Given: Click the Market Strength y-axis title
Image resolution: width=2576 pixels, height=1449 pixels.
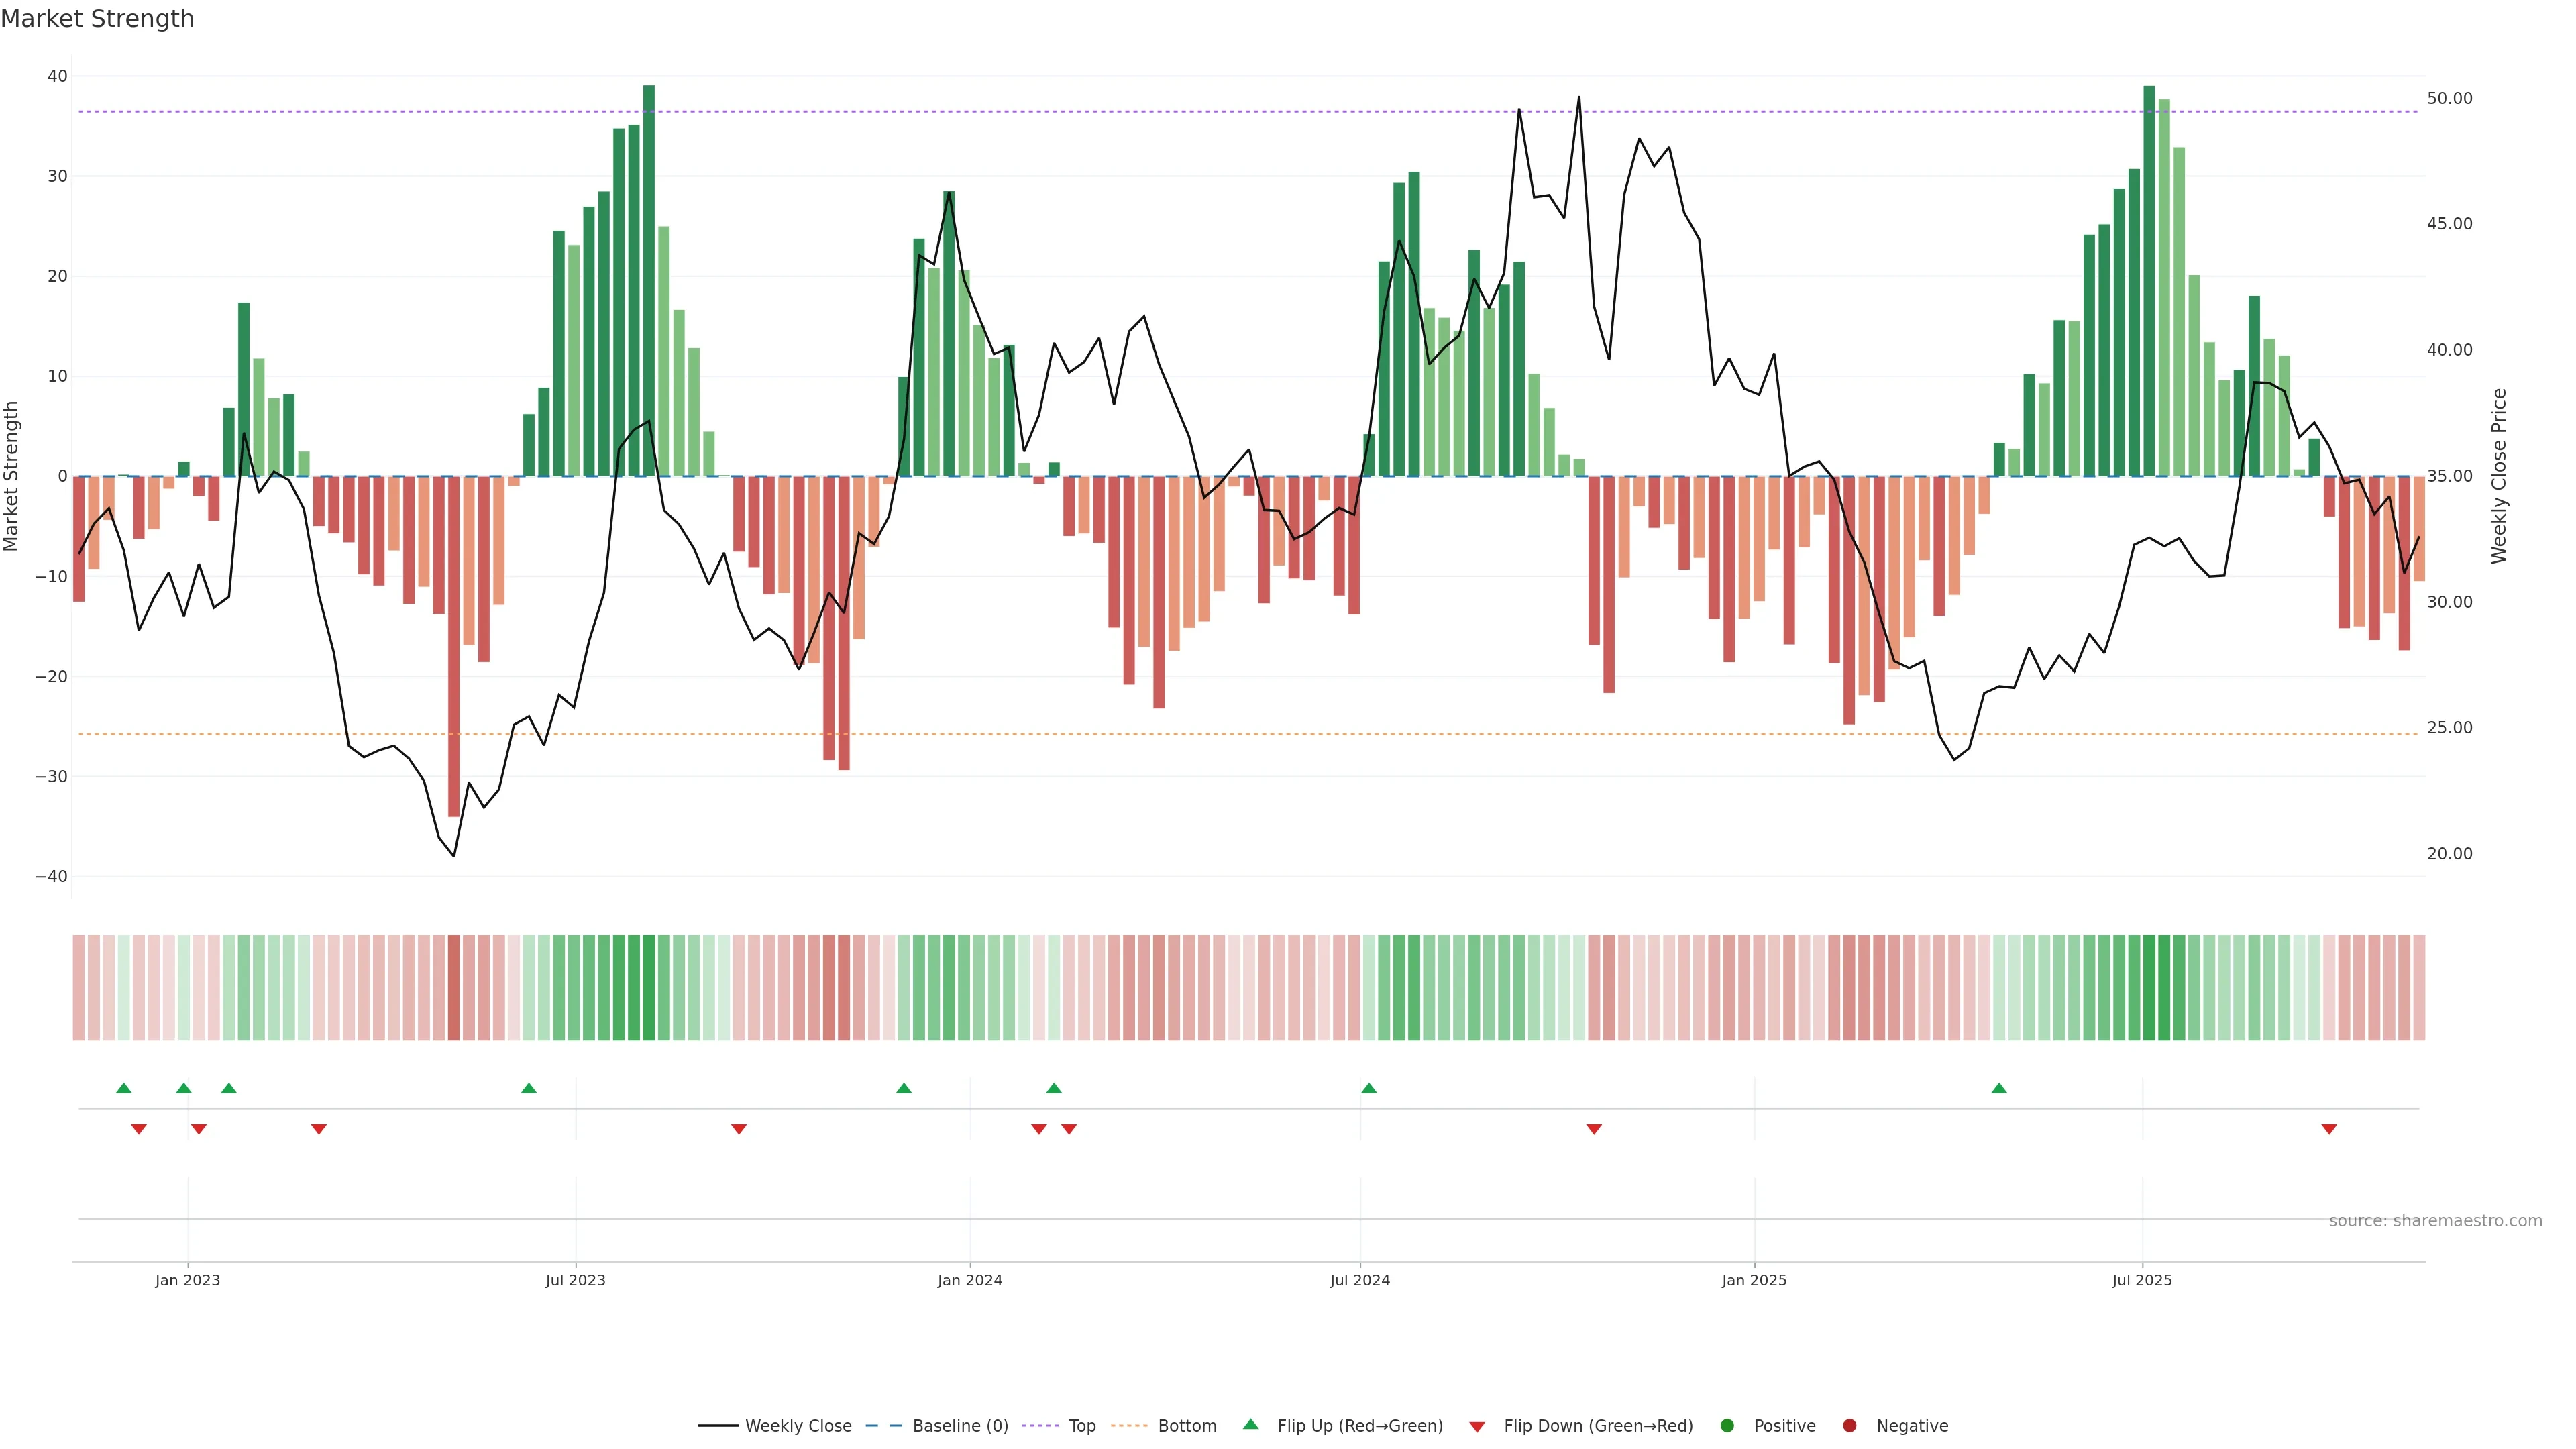Looking at the screenshot, I should (x=12, y=476).
